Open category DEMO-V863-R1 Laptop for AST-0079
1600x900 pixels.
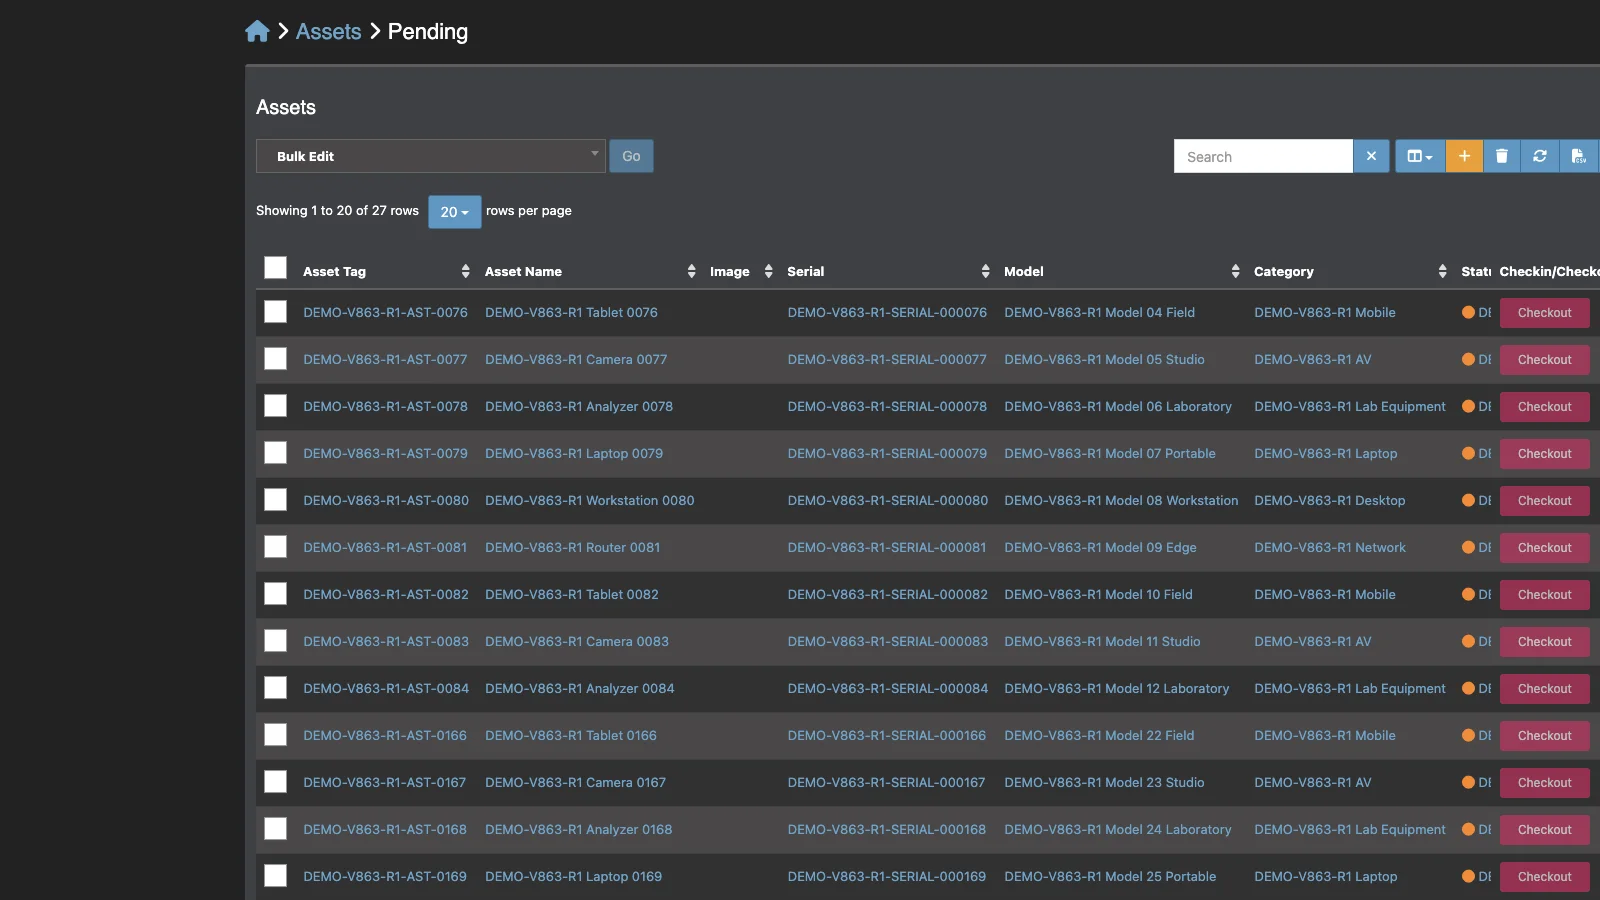tap(1326, 453)
